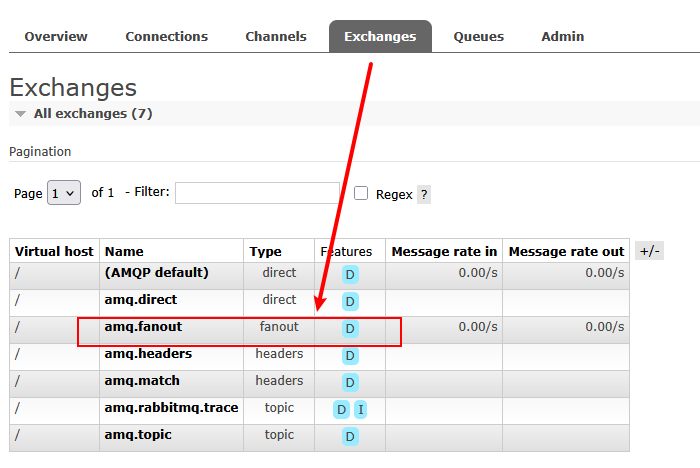Open the Regex help question mark

tap(424, 195)
